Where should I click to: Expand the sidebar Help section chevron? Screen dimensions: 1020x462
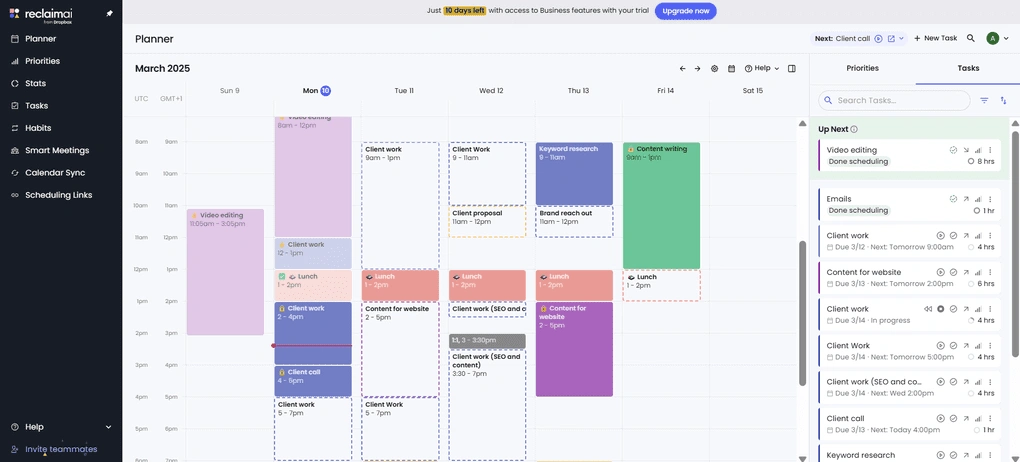point(109,427)
